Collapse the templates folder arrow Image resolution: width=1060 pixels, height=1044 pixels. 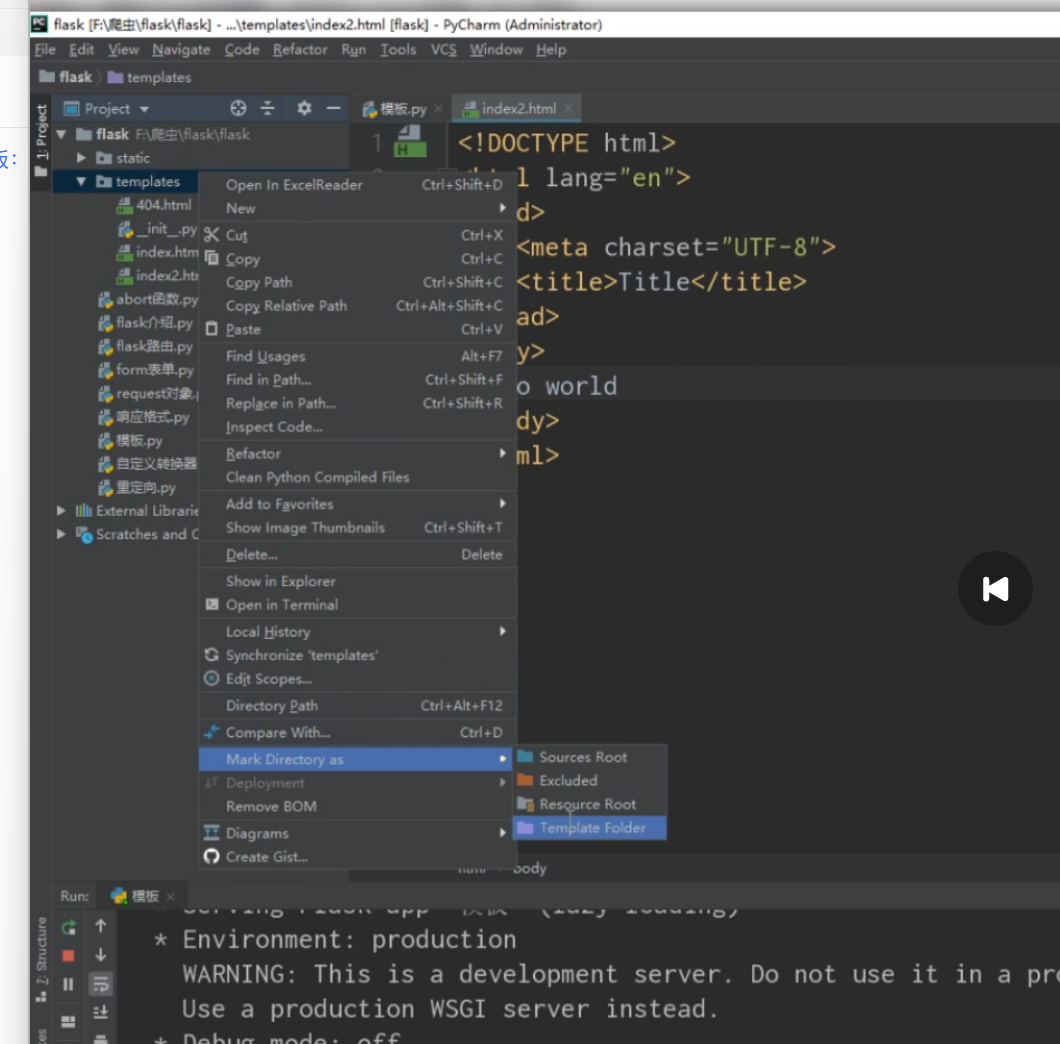(81, 181)
